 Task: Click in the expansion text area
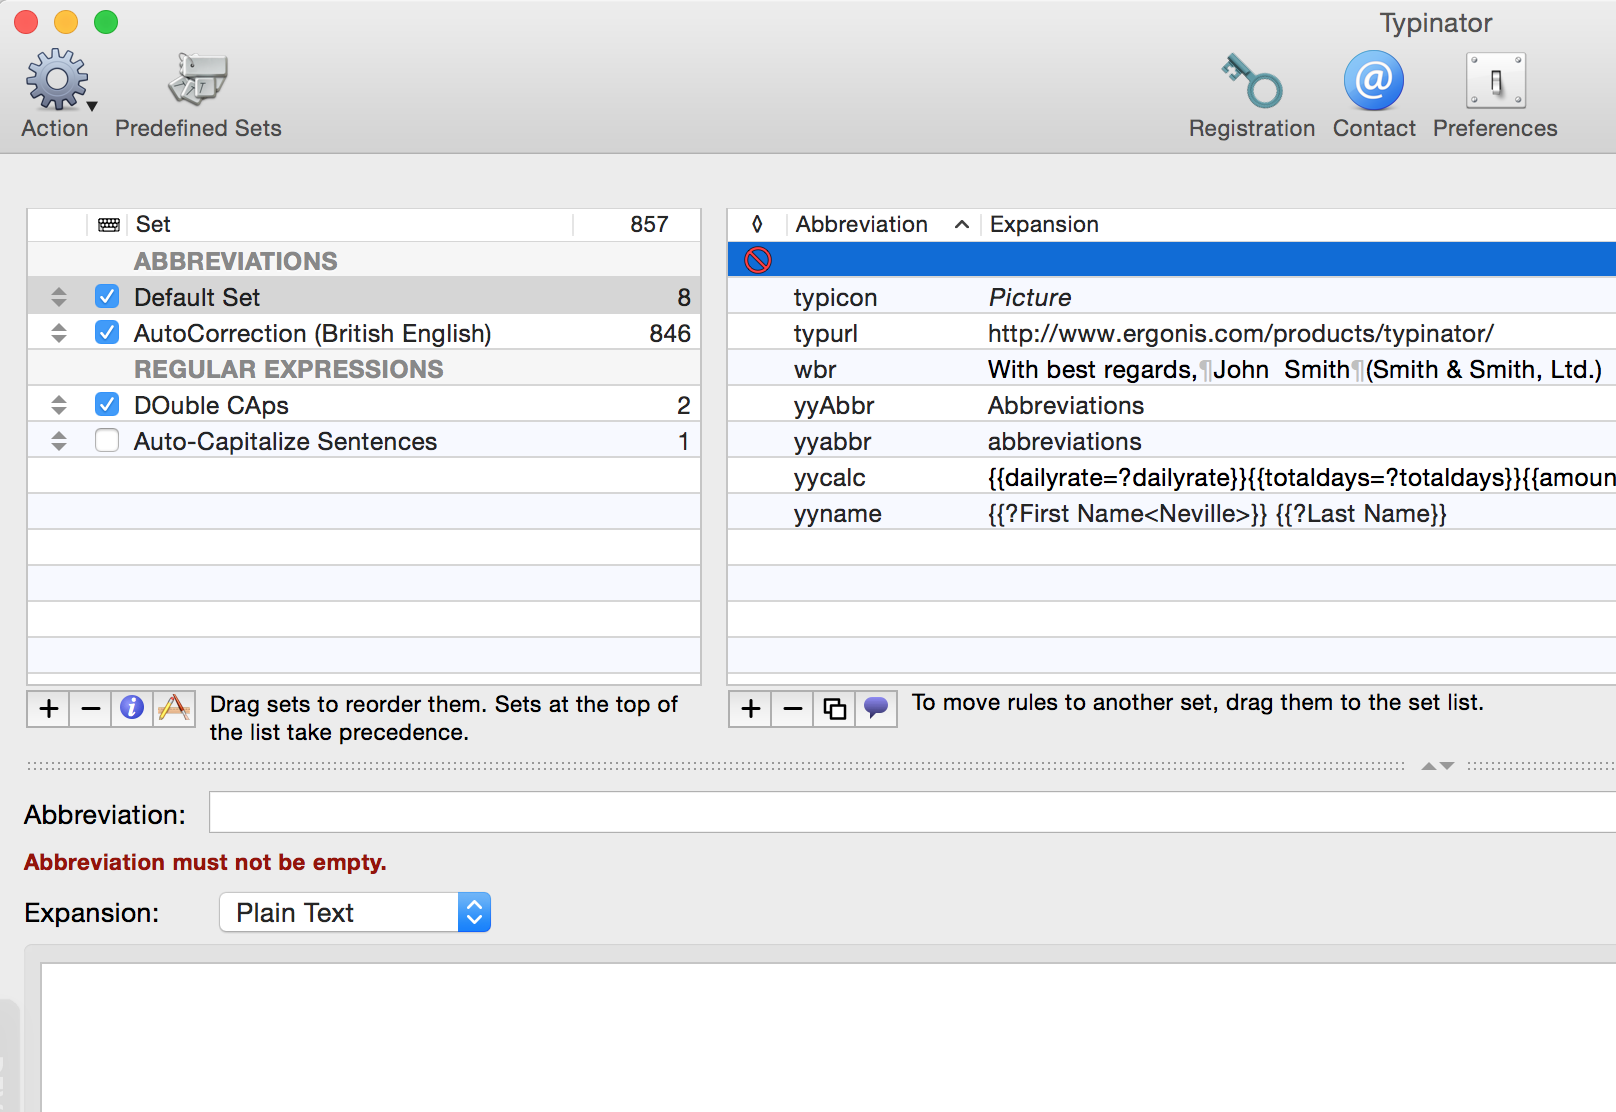pyautogui.click(x=828, y=1038)
